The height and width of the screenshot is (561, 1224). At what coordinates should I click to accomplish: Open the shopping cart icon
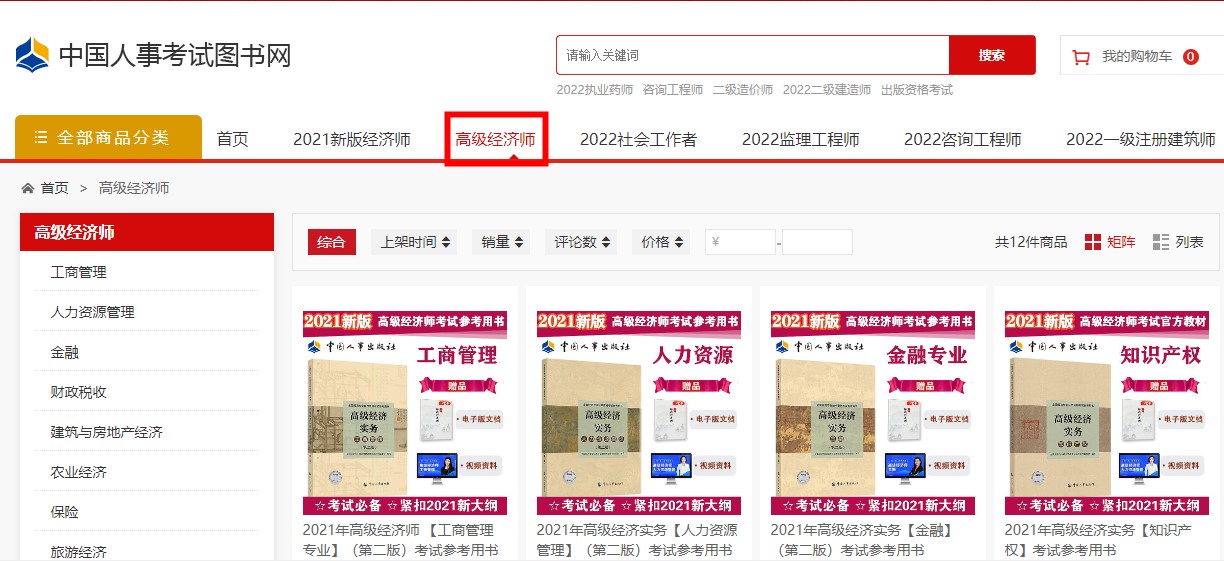point(1081,57)
